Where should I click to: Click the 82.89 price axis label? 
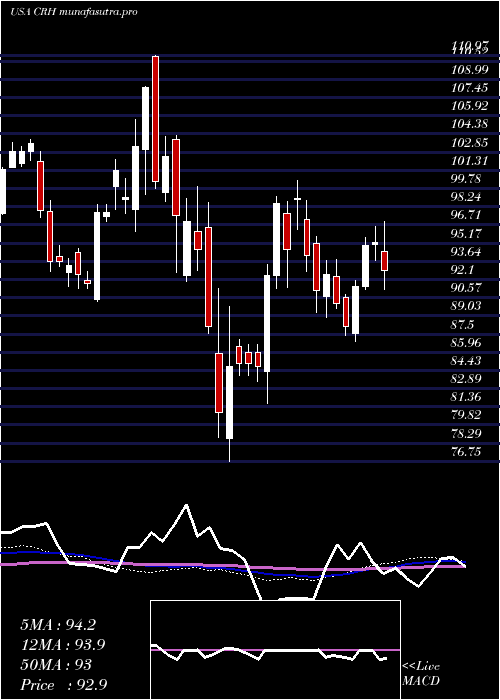click(467, 379)
